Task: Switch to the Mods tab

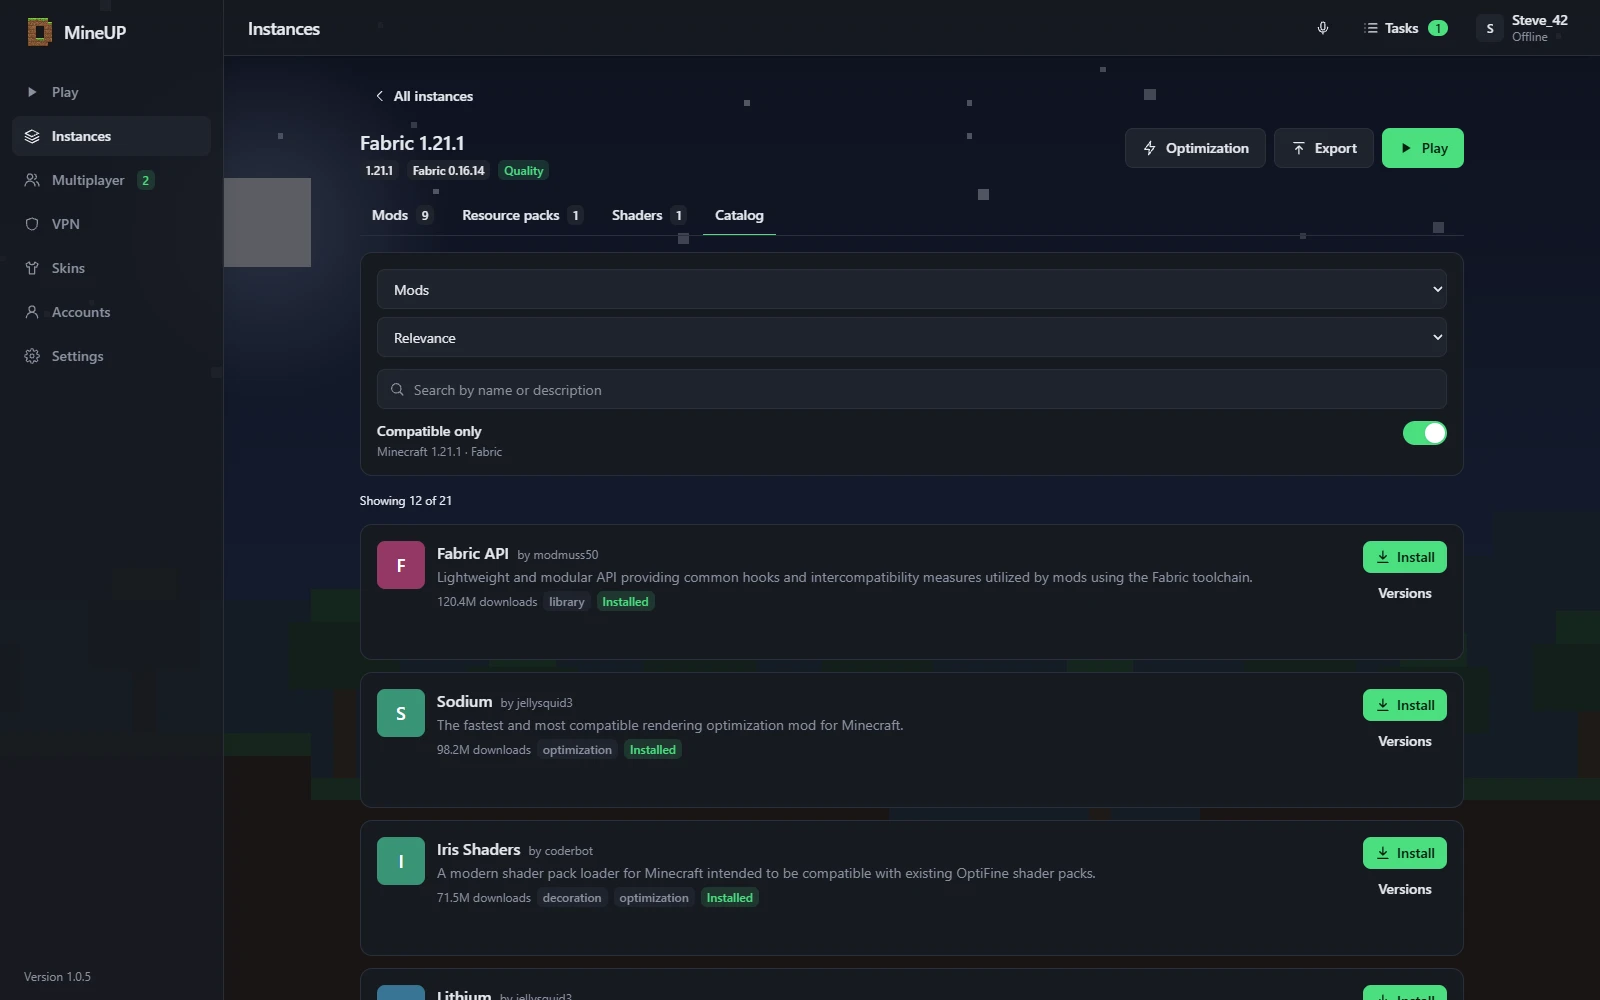Action: pyautogui.click(x=402, y=215)
